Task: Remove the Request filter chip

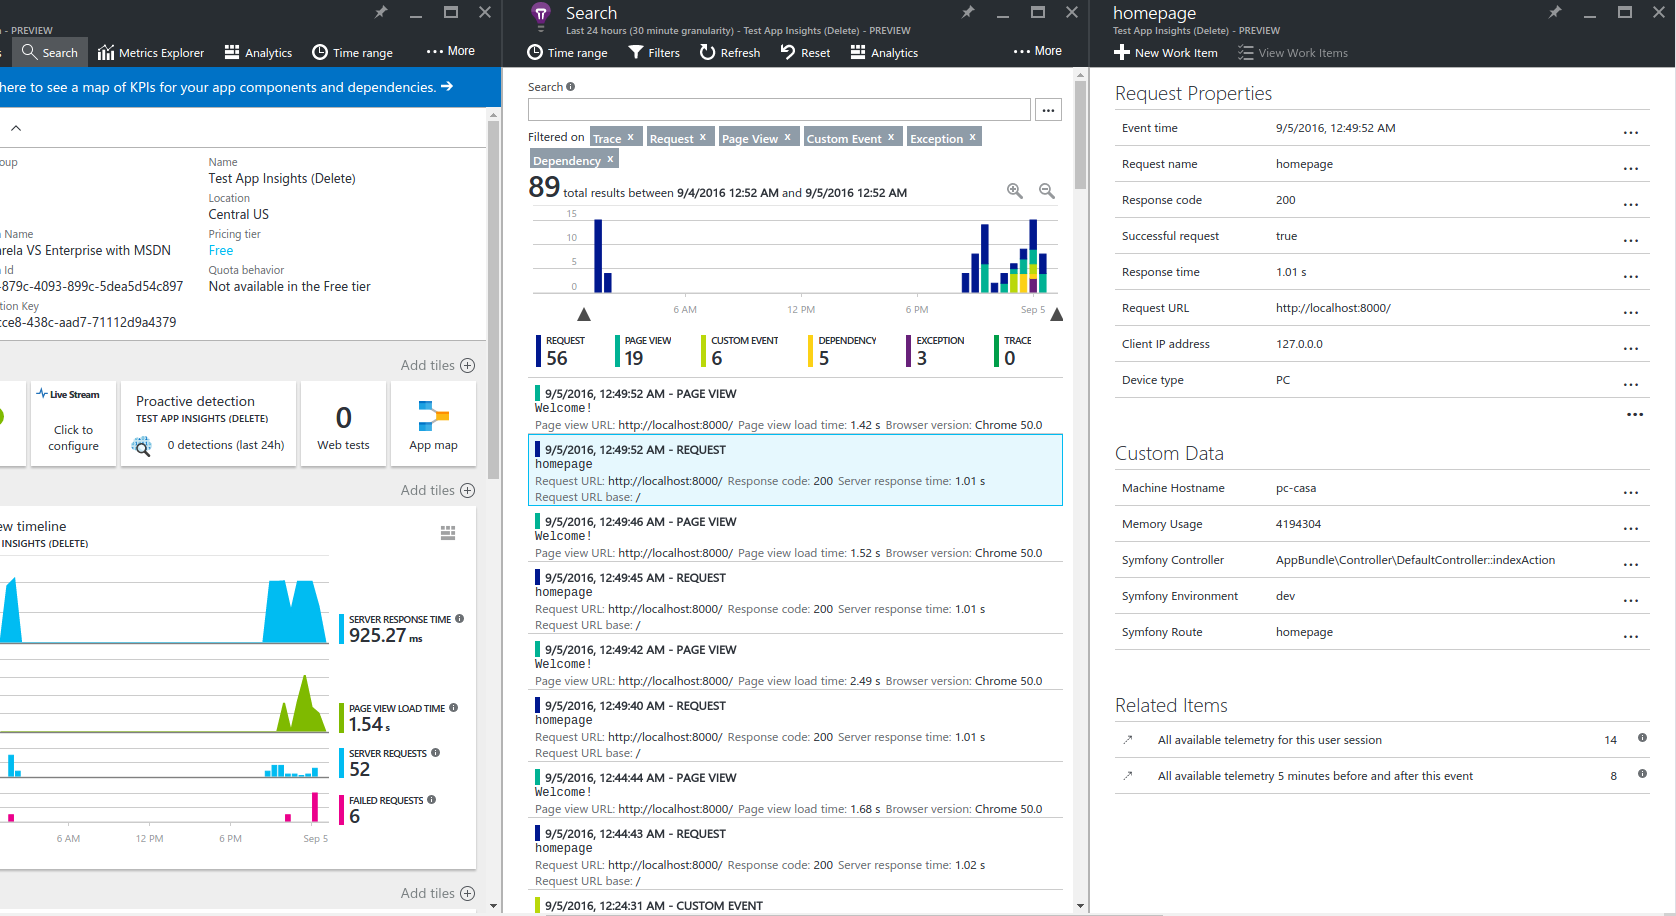Action: coord(703,137)
